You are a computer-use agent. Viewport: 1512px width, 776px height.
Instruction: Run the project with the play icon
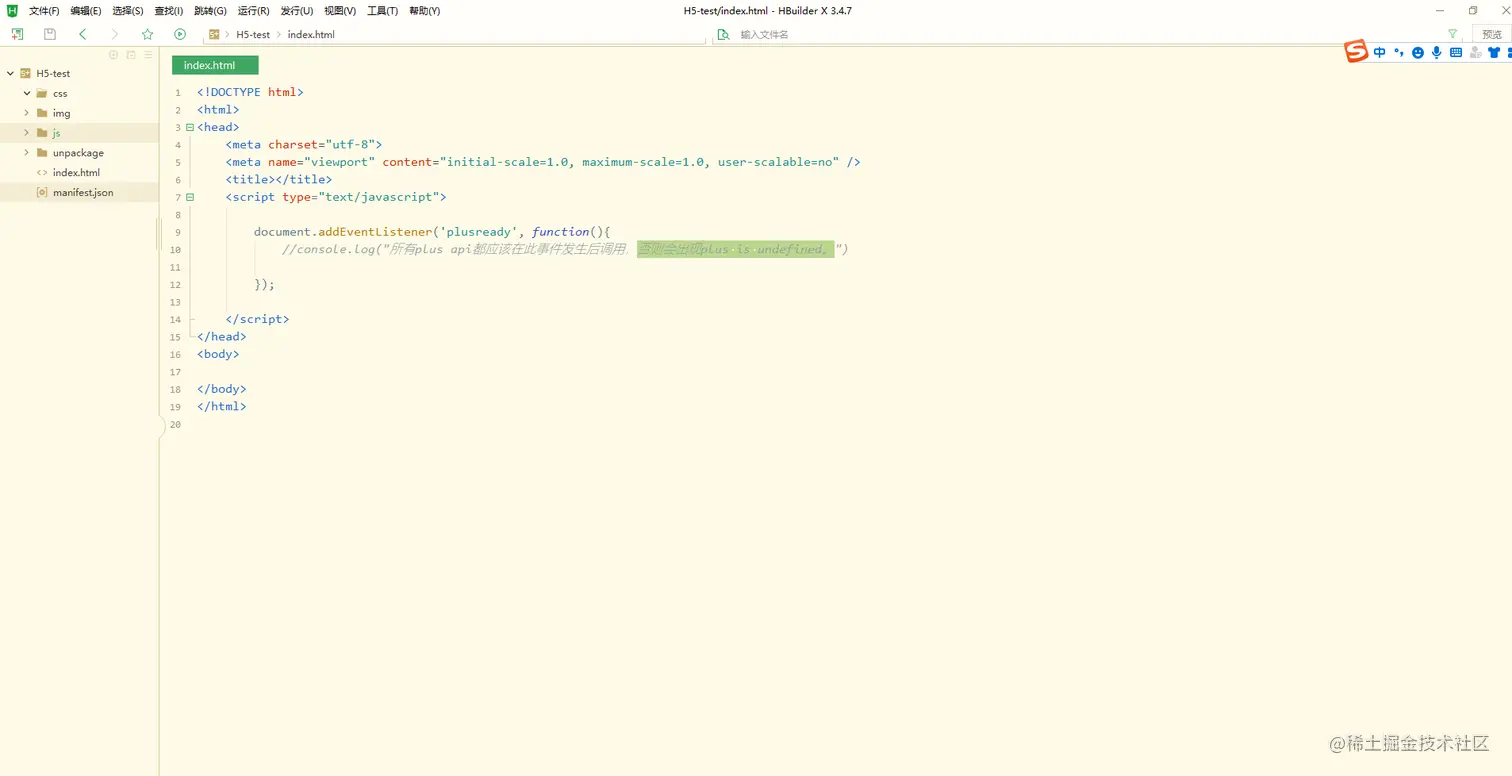click(x=180, y=34)
